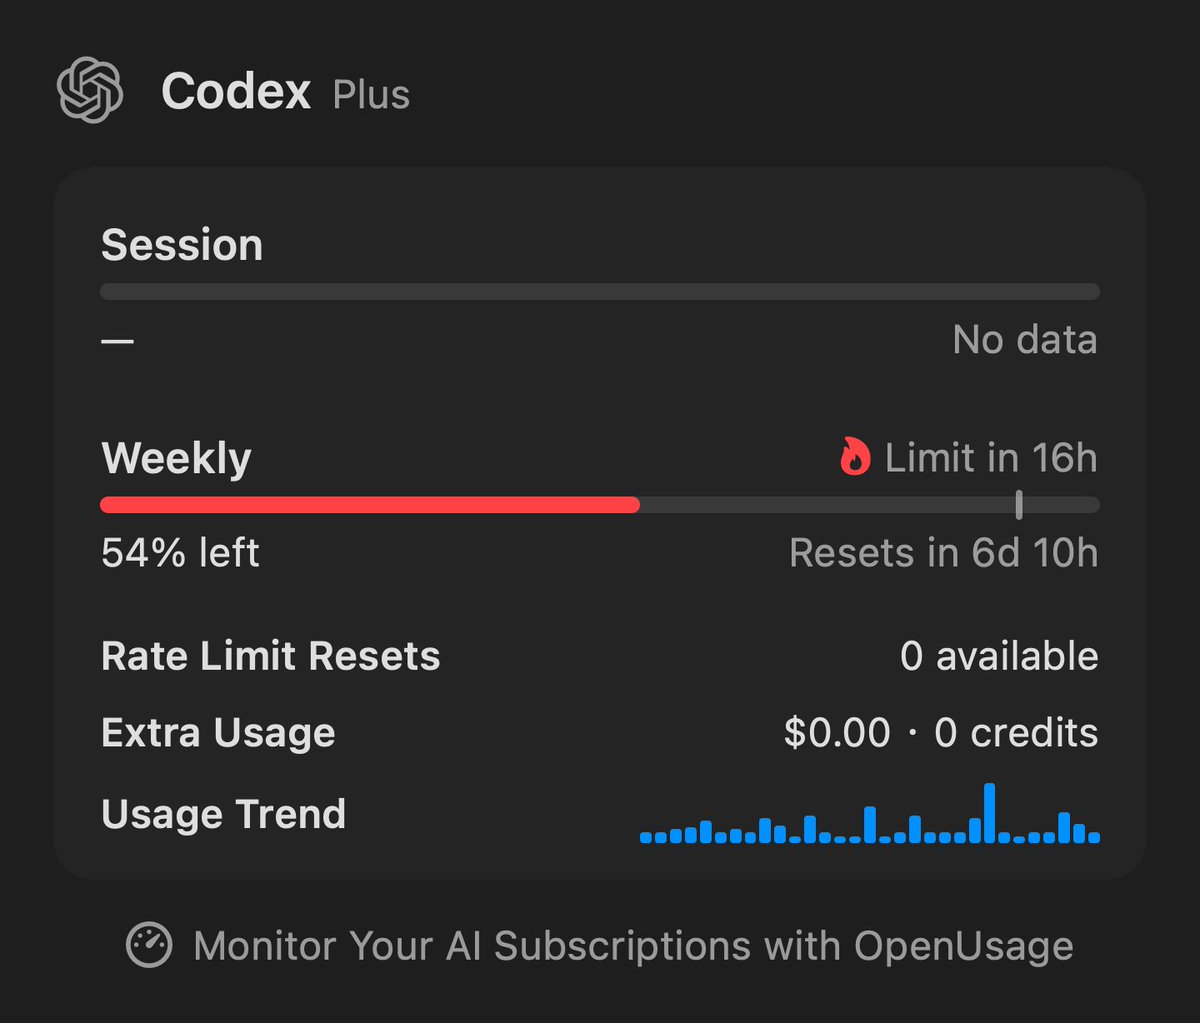Click Resets in 6d 10h text

(944, 553)
